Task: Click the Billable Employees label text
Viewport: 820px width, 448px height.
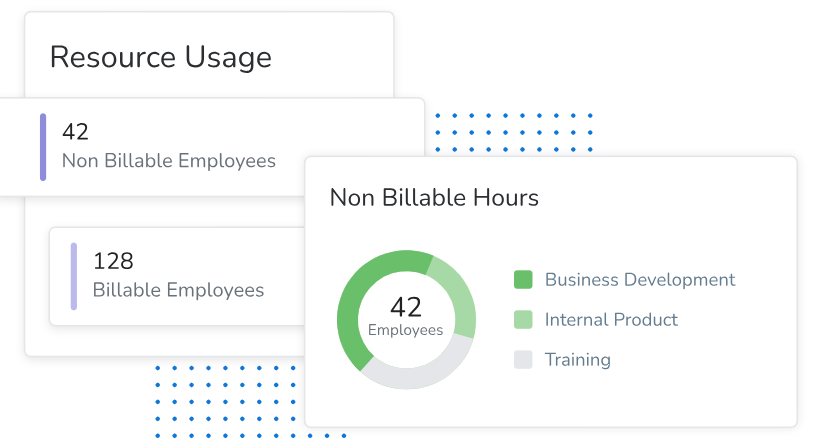Action: tap(178, 290)
